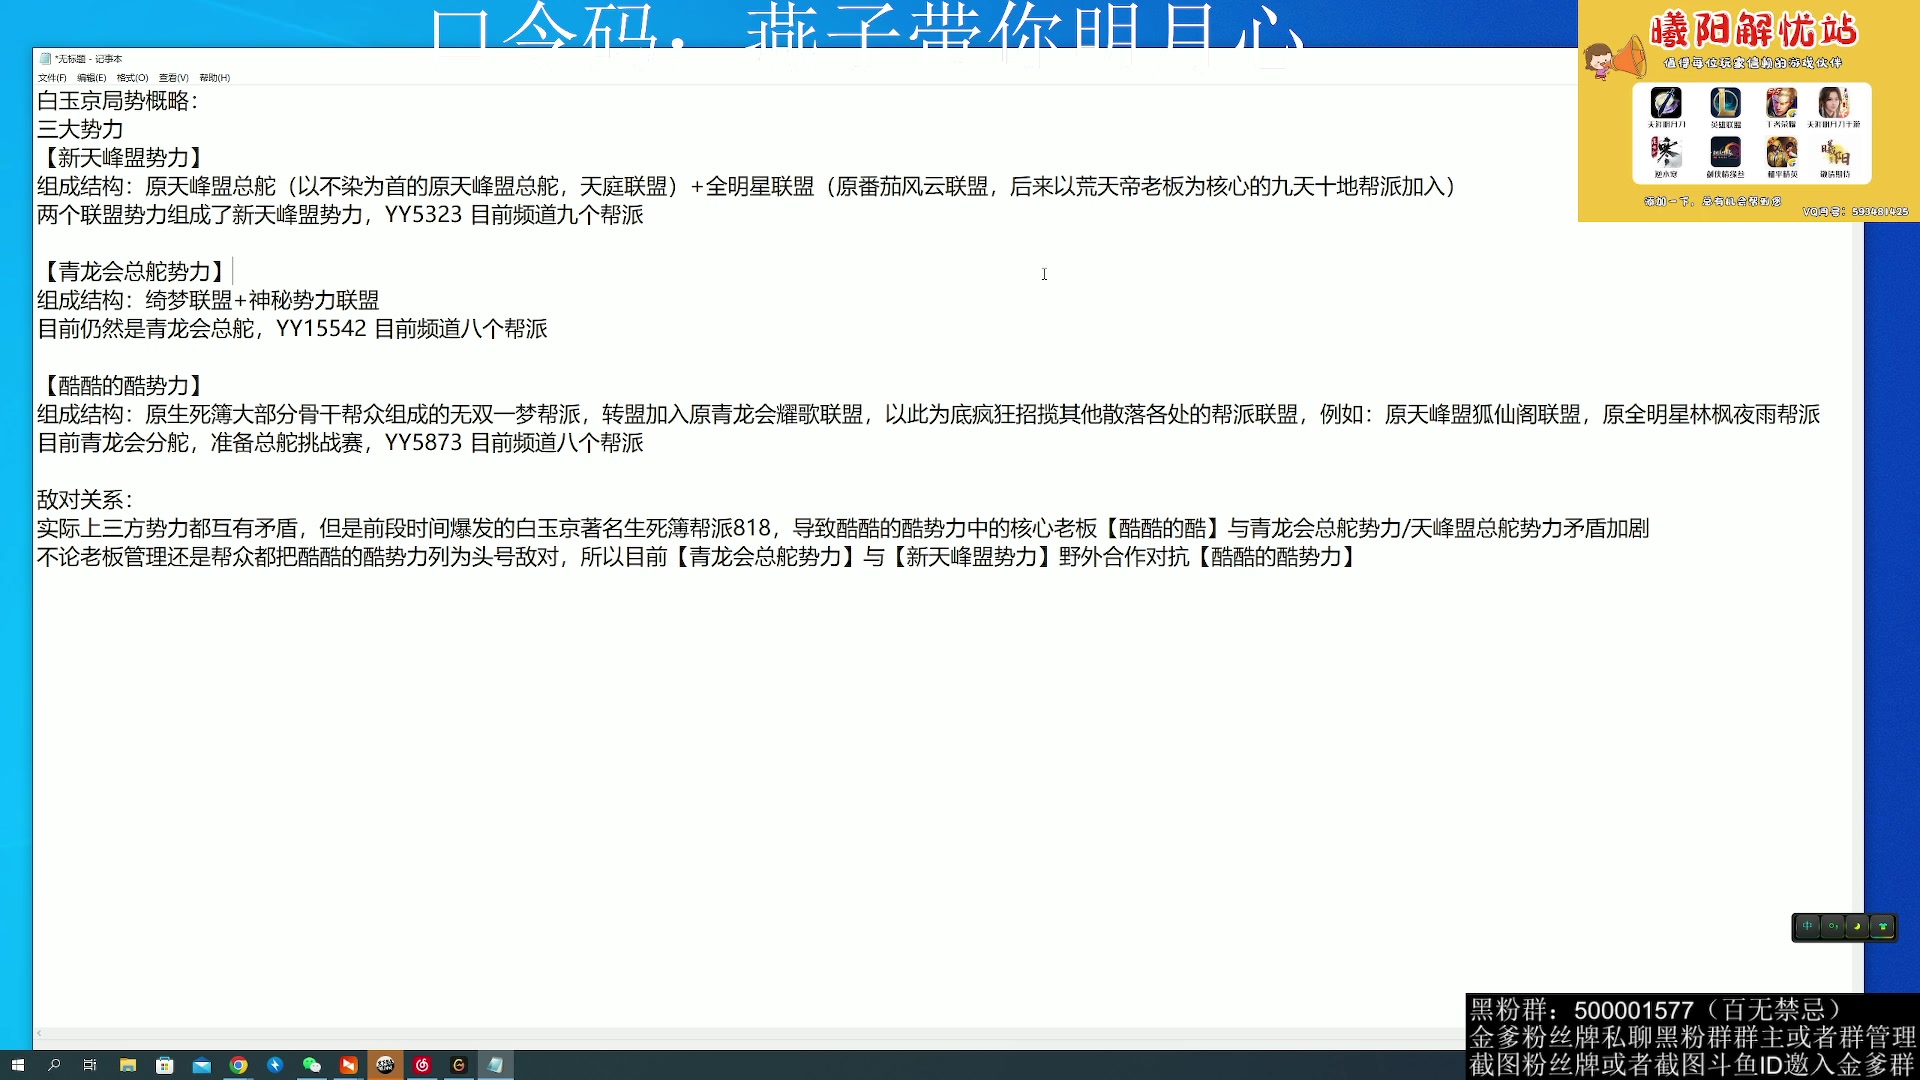Launch WeChat from the taskbar
1920x1080 pixels.
(310, 1065)
